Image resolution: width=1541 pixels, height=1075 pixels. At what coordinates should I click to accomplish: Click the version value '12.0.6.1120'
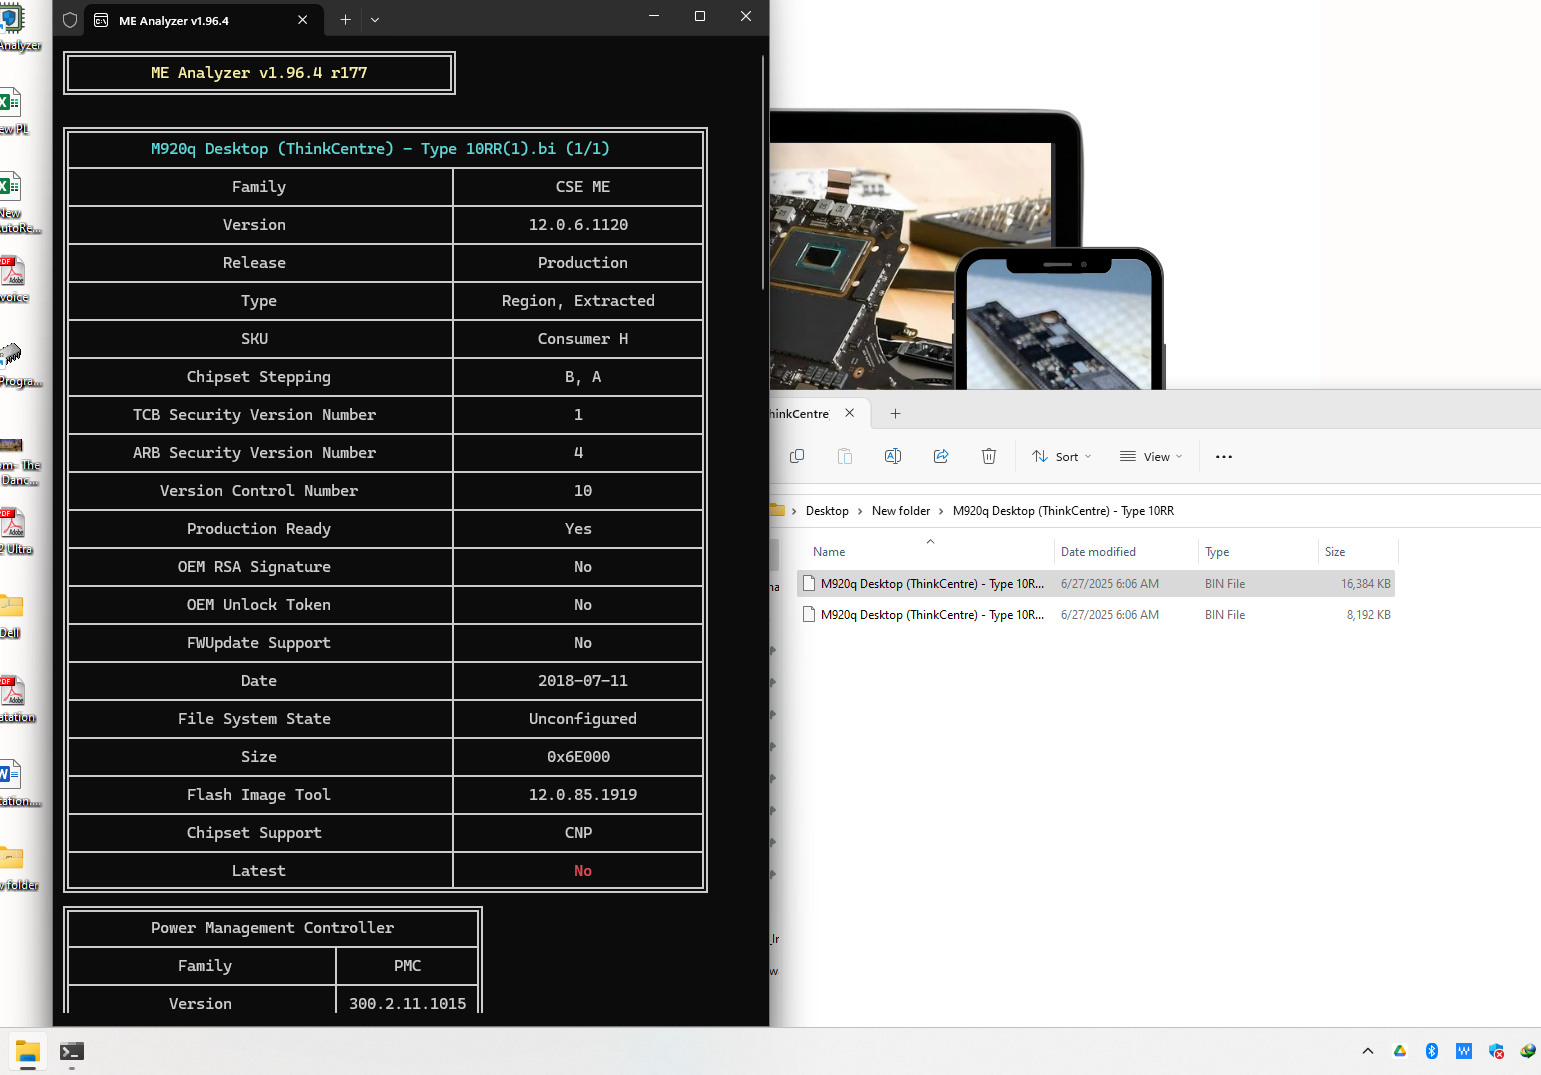pos(578,225)
